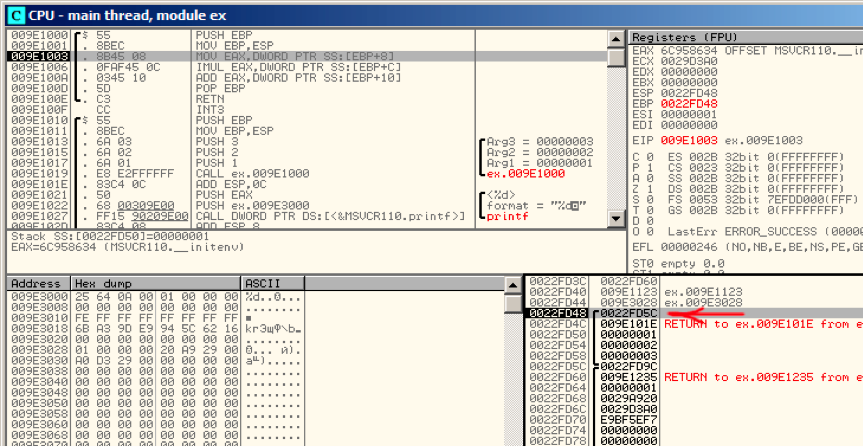866x447 pixels.
Task: Select CALL DWORD PTR DS:[<&MSVCR110.printf>] instruction
Action: pyautogui.click(x=331, y=216)
